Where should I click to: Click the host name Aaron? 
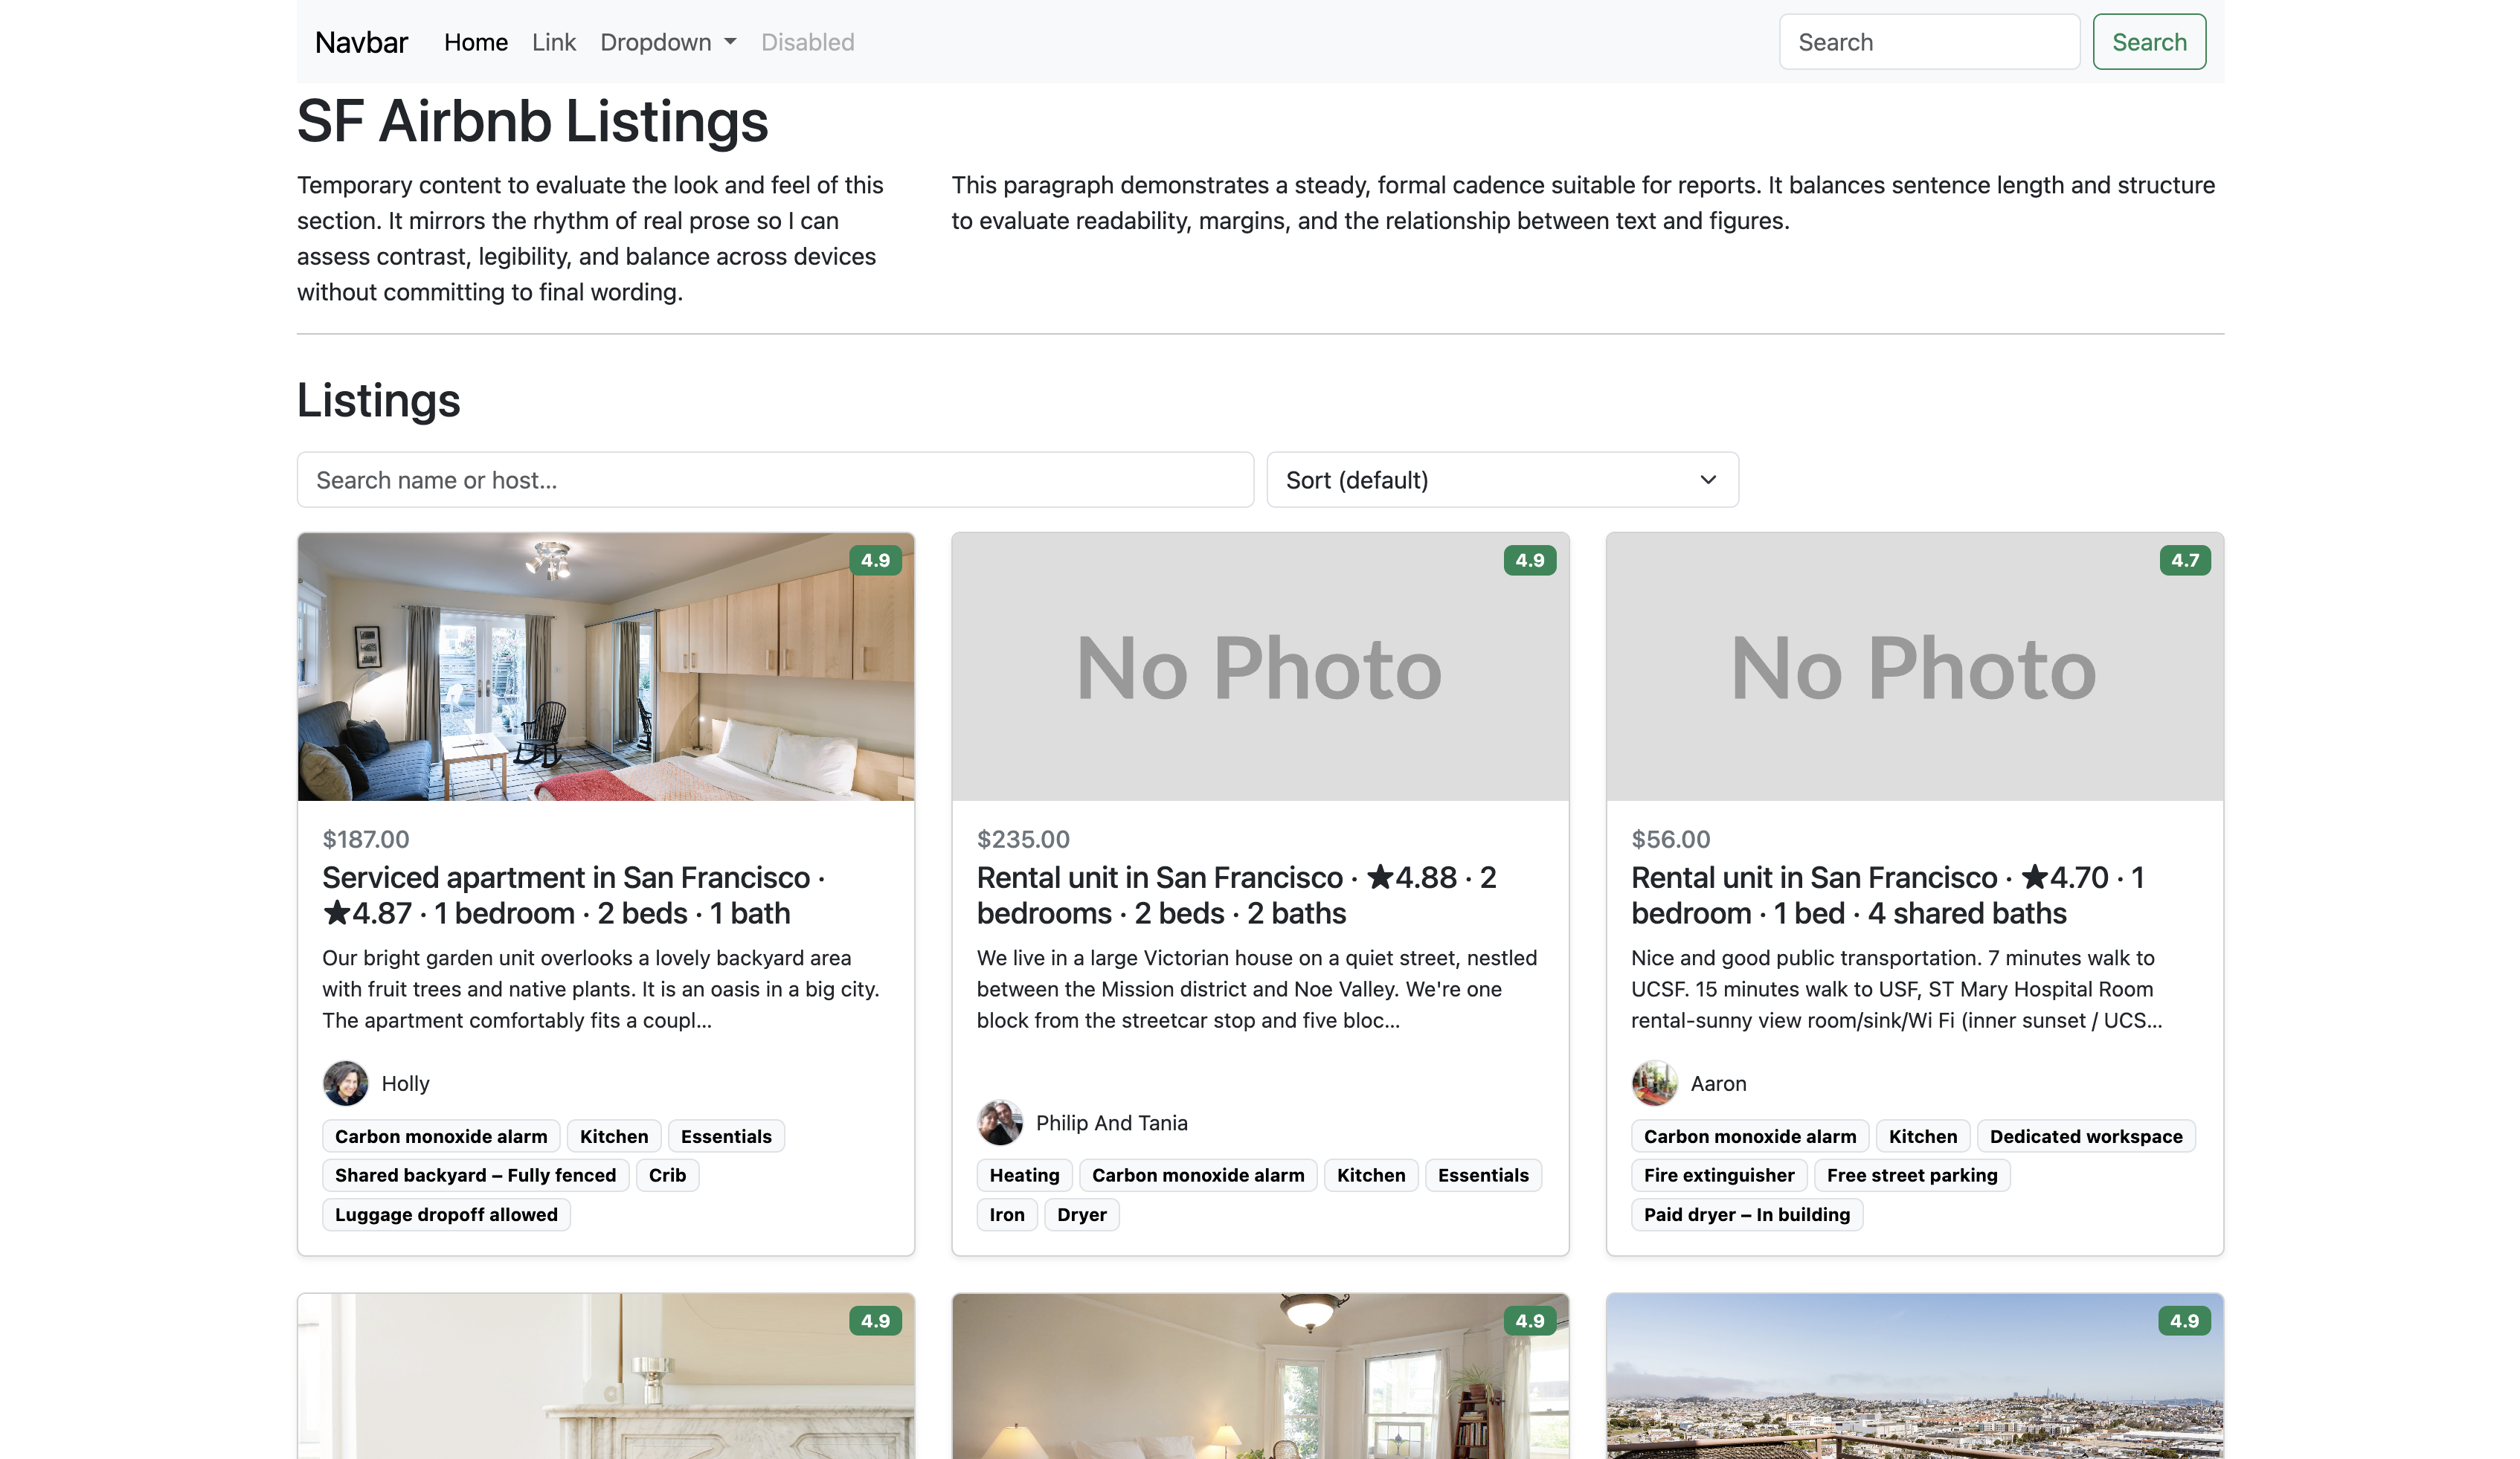pyautogui.click(x=1718, y=1083)
